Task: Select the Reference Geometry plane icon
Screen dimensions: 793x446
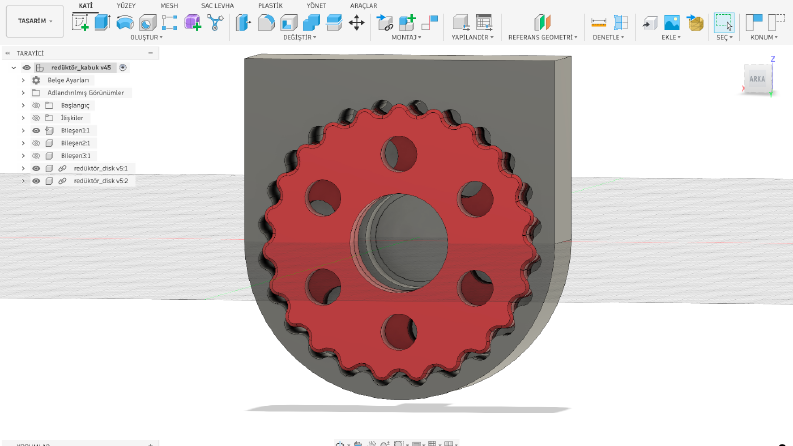Action: (542, 23)
